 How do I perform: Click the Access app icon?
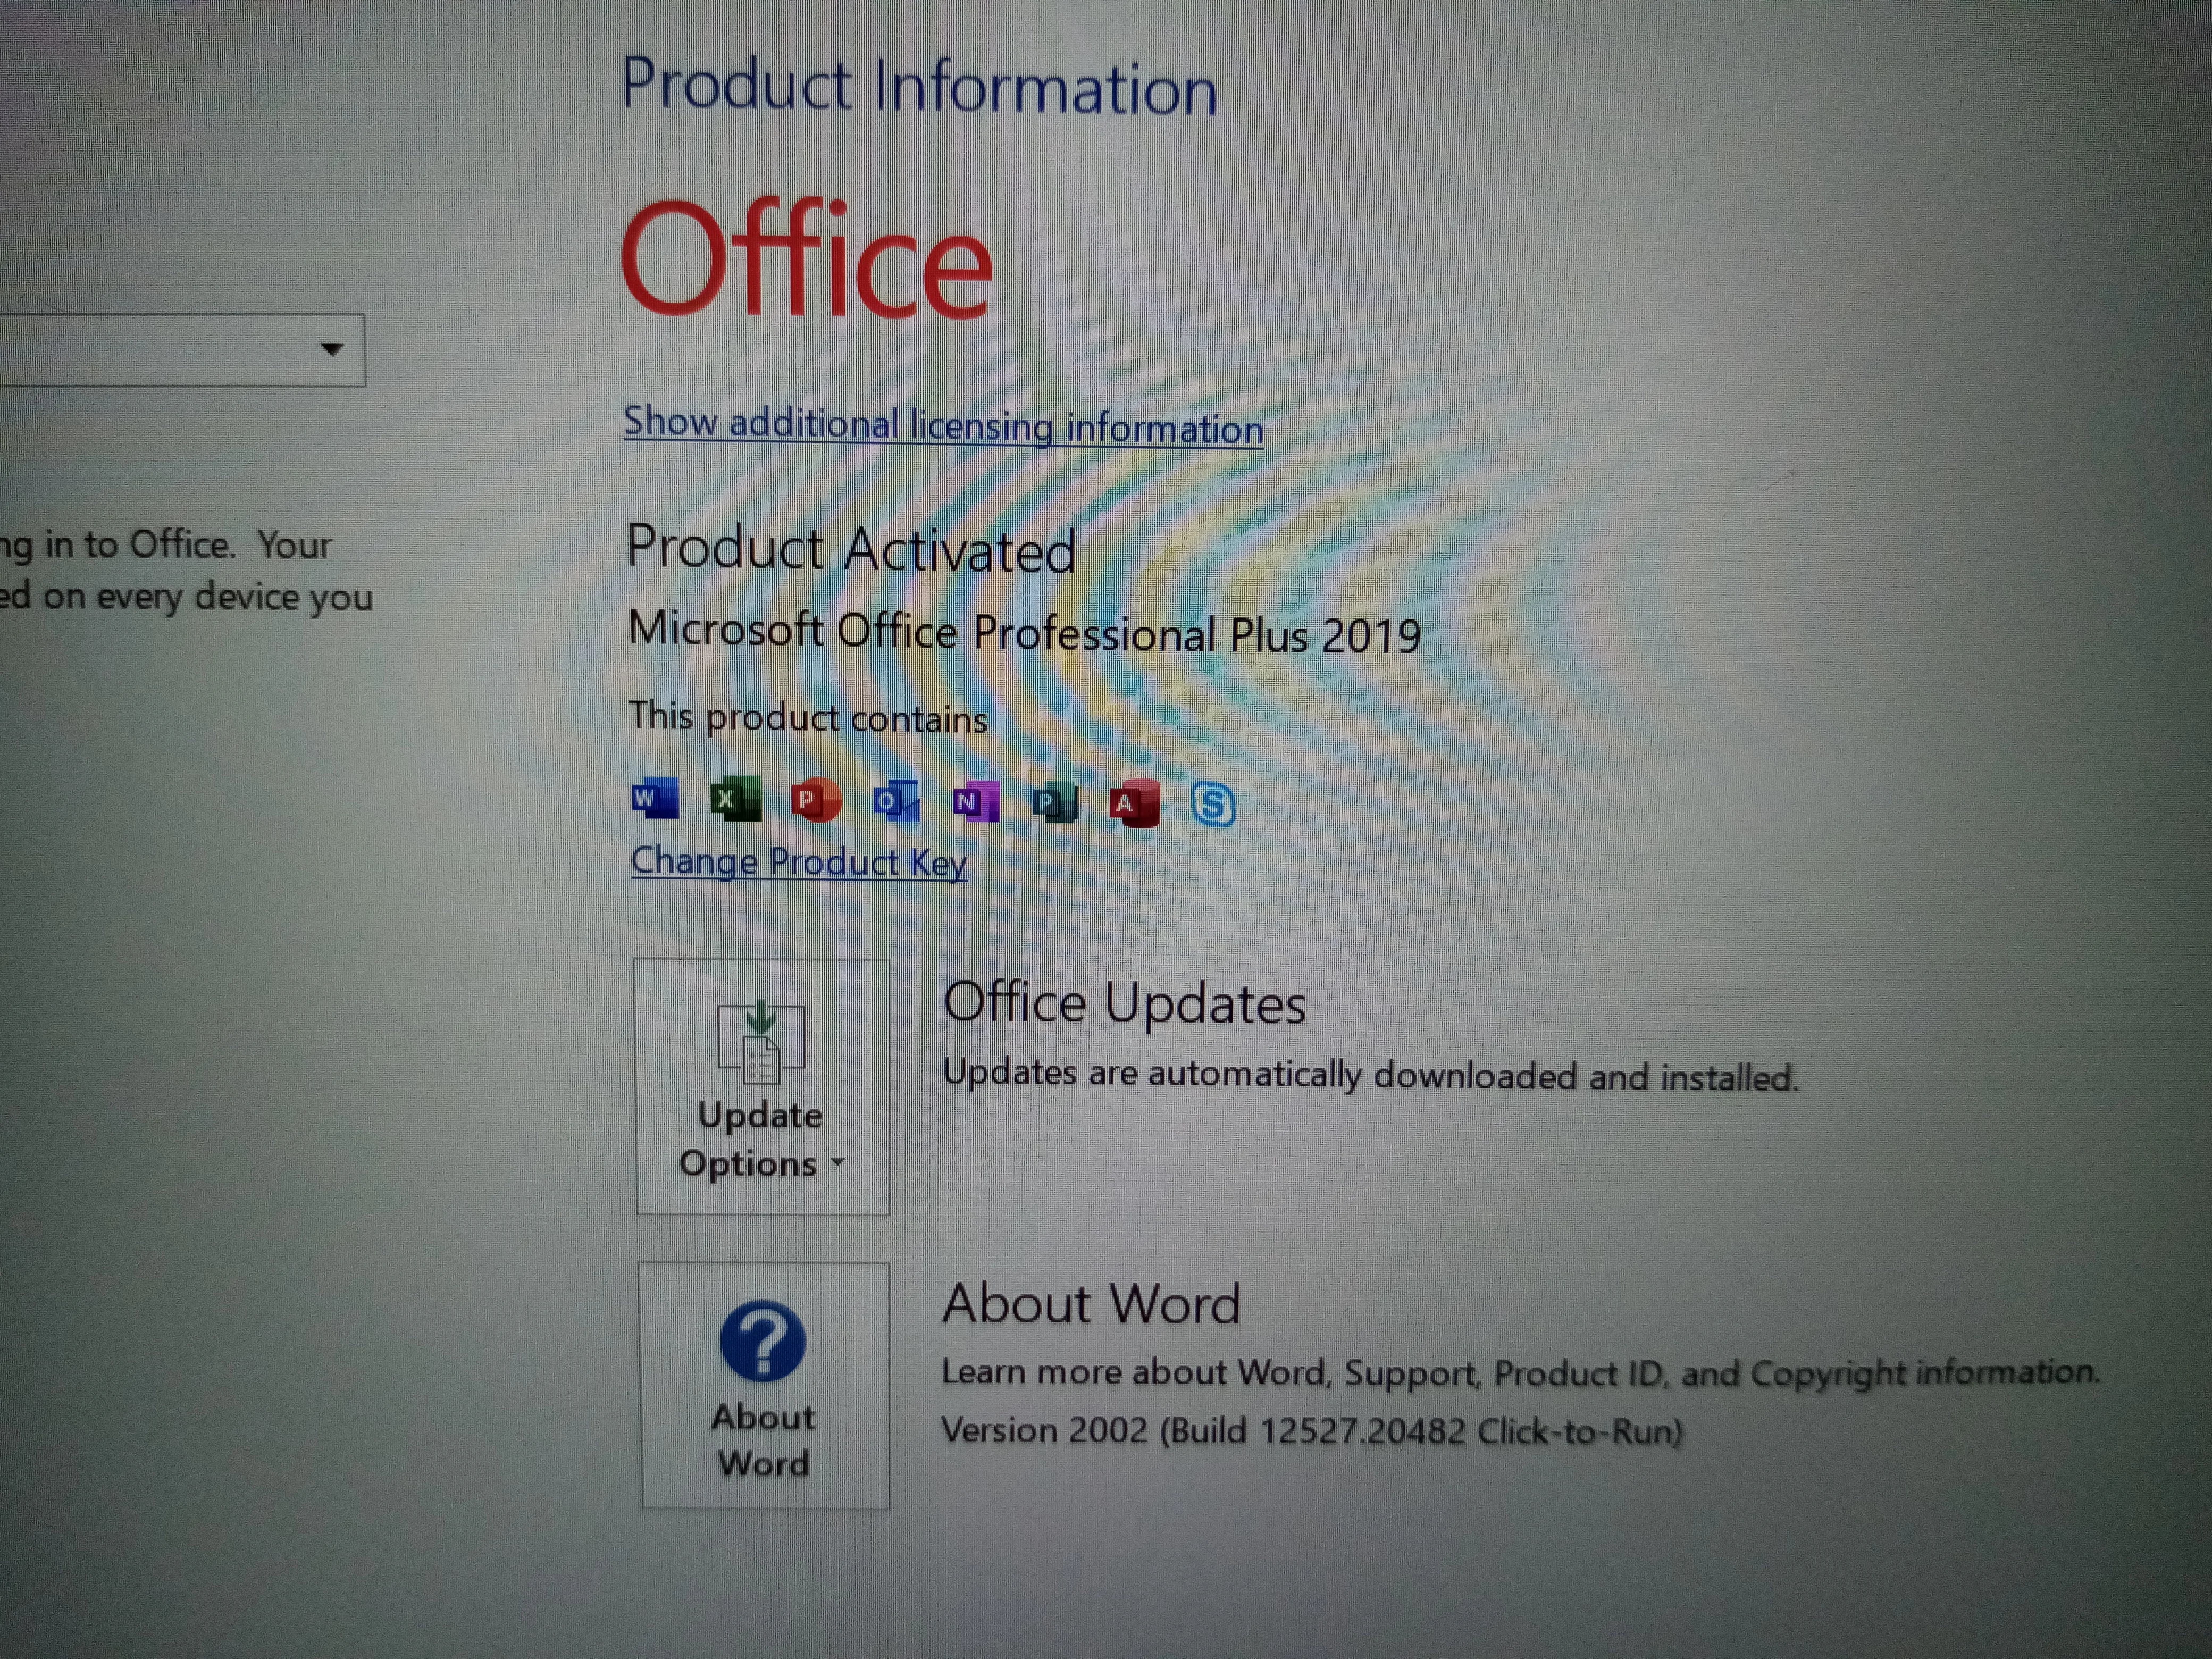[1134, 803]
